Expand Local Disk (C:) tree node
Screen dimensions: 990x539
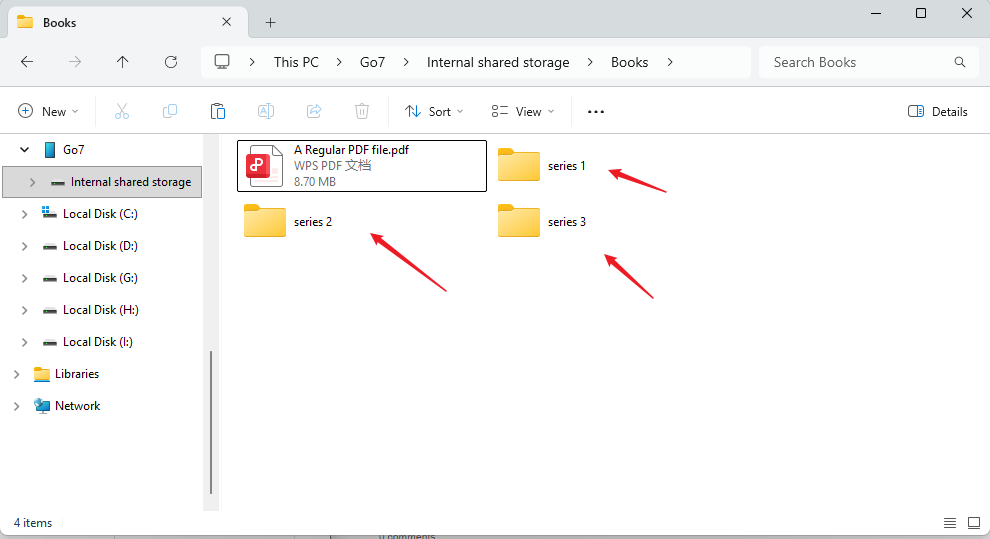coord(24,214)
